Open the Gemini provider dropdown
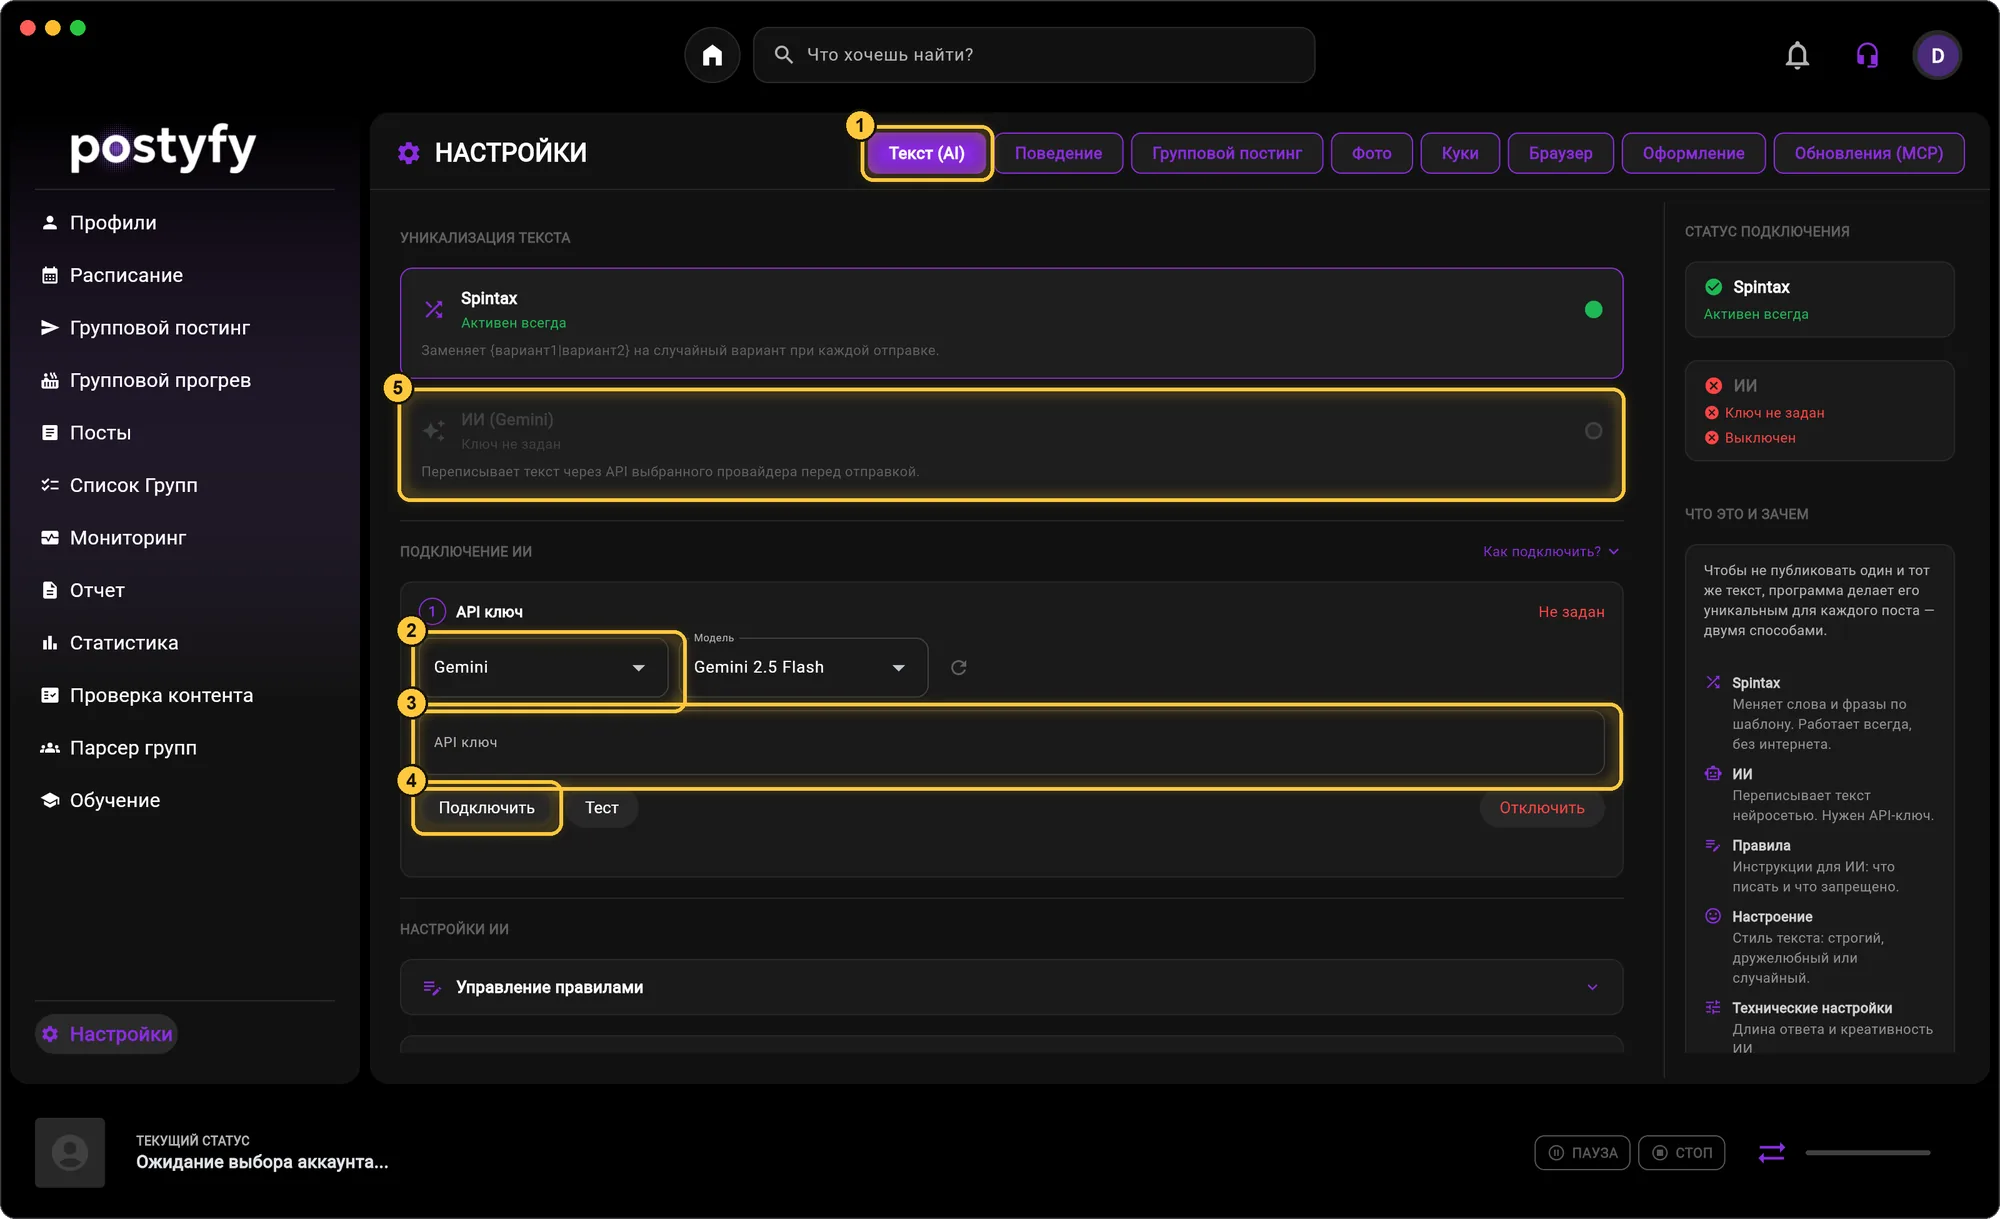The height and width of the screenshot is (1219, 2000). pos(541,667)
